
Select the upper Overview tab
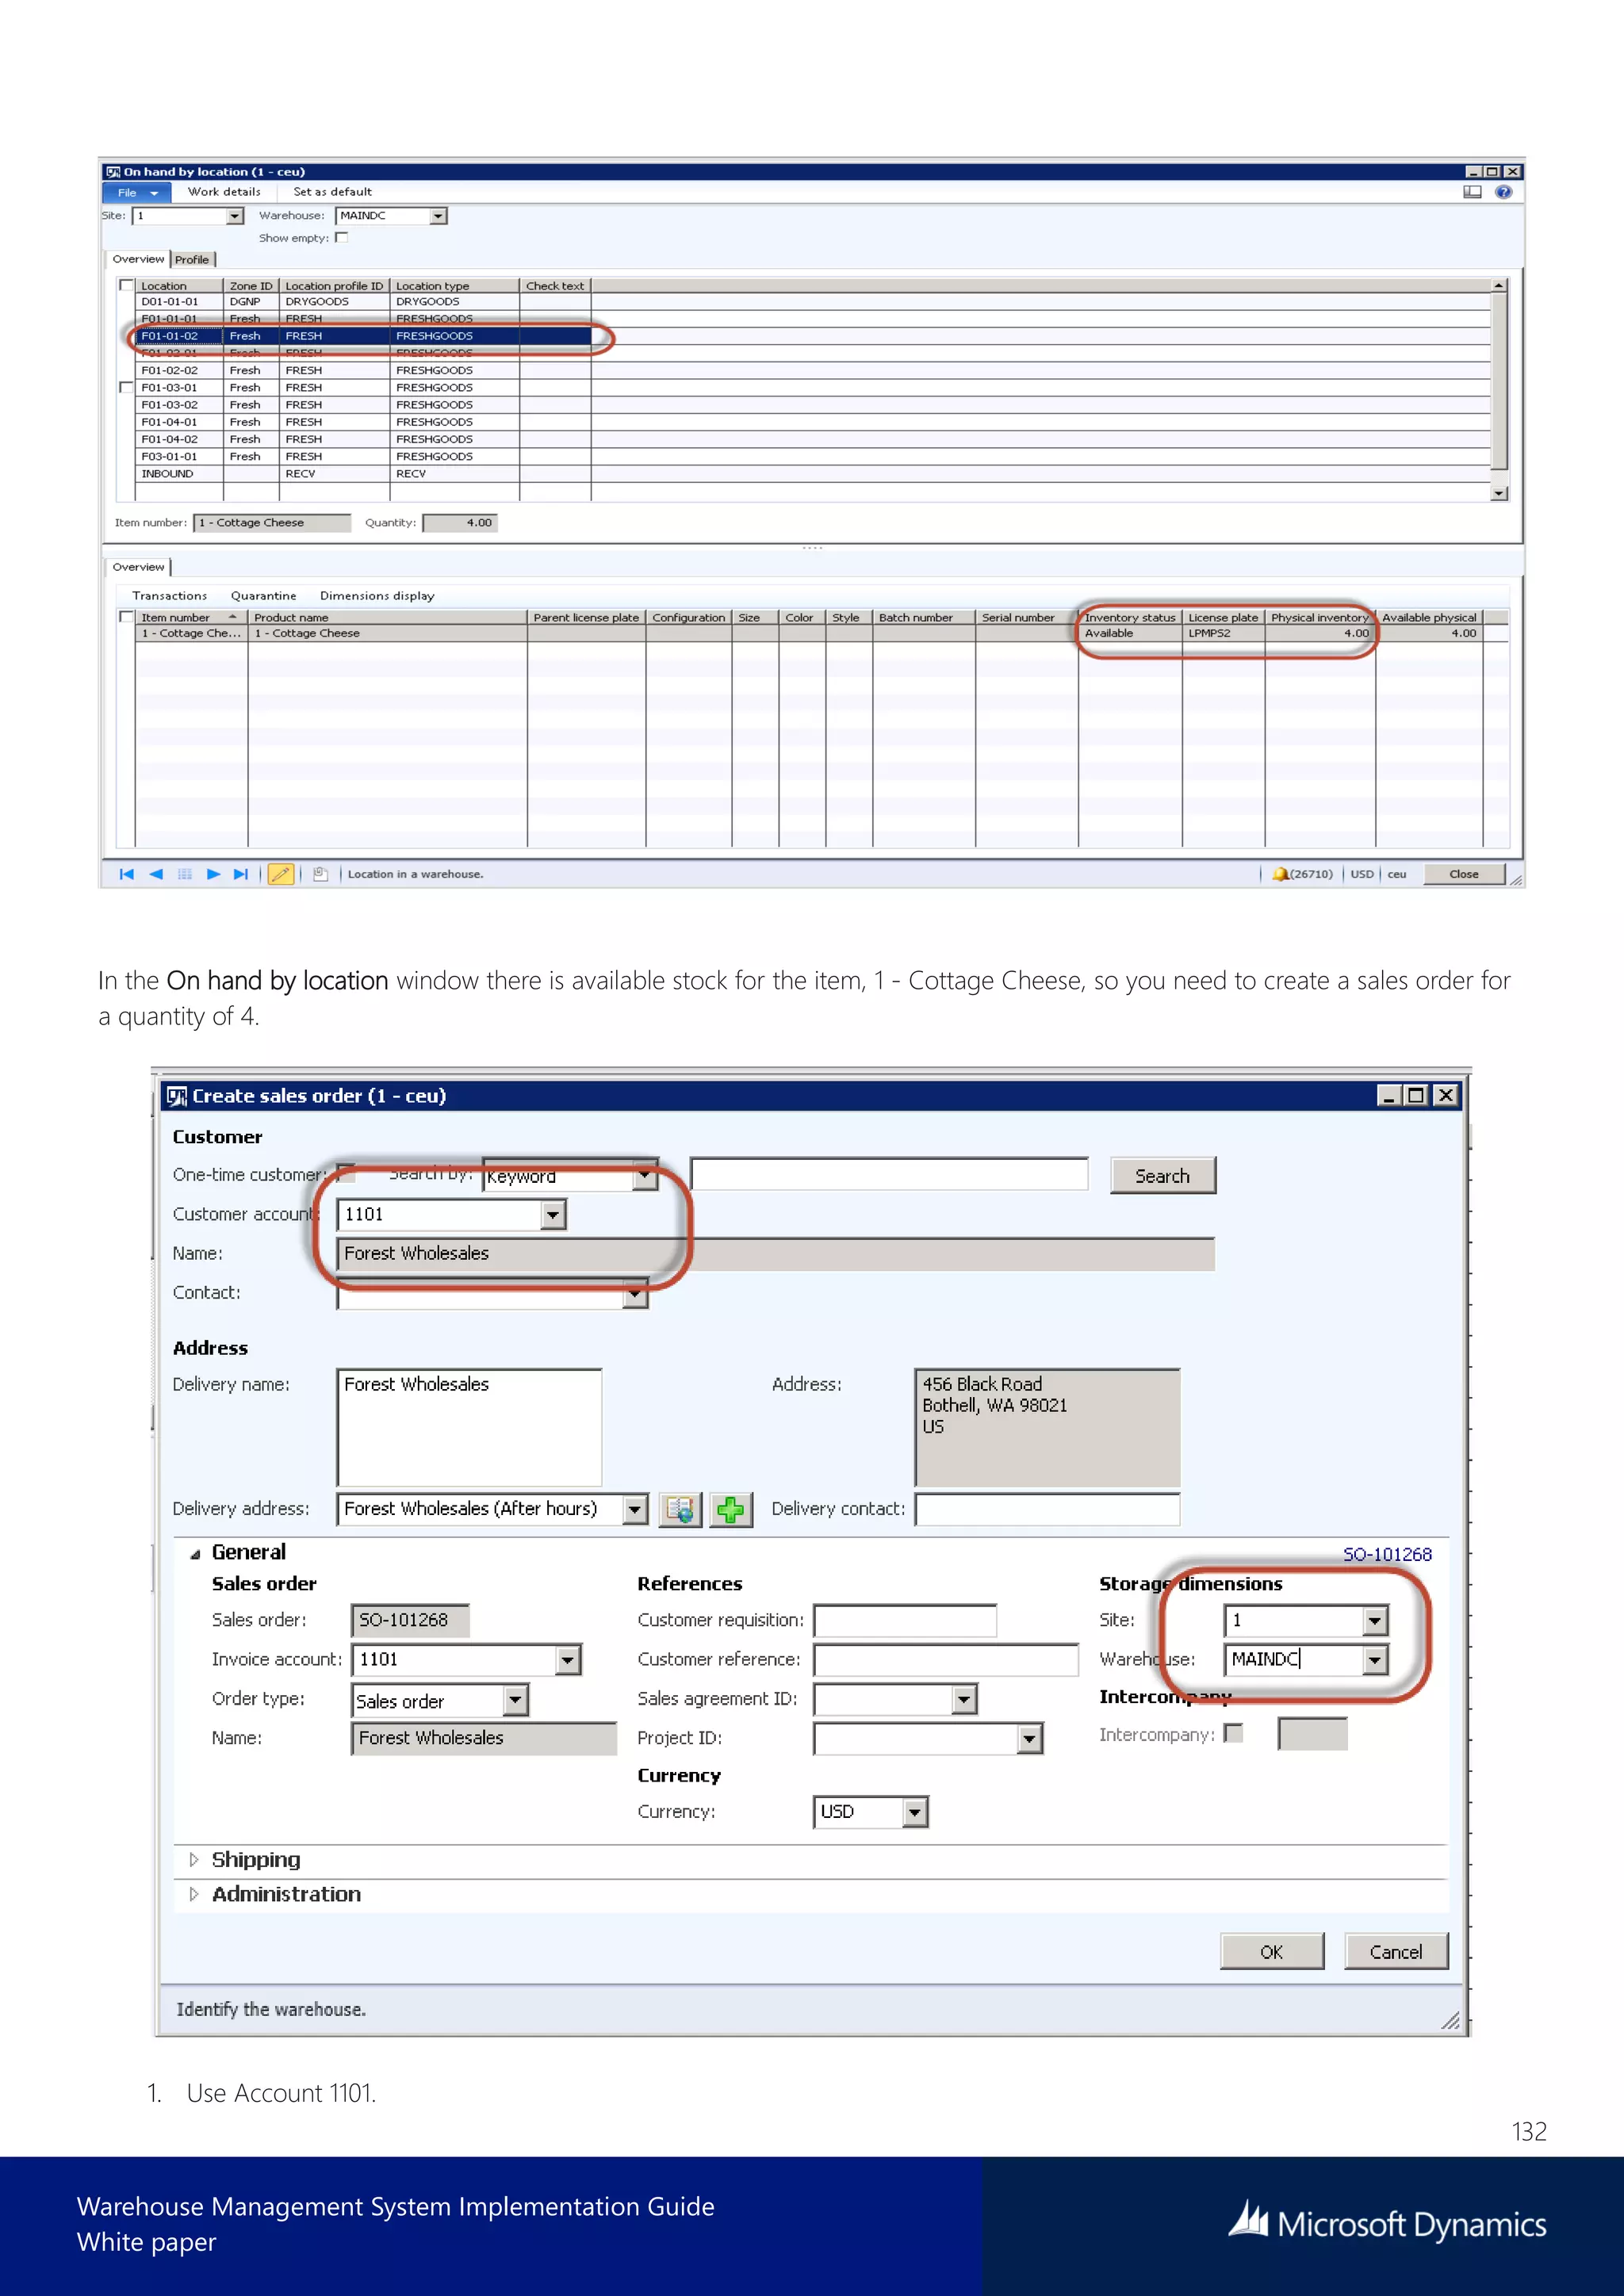(x=138, y=259)
